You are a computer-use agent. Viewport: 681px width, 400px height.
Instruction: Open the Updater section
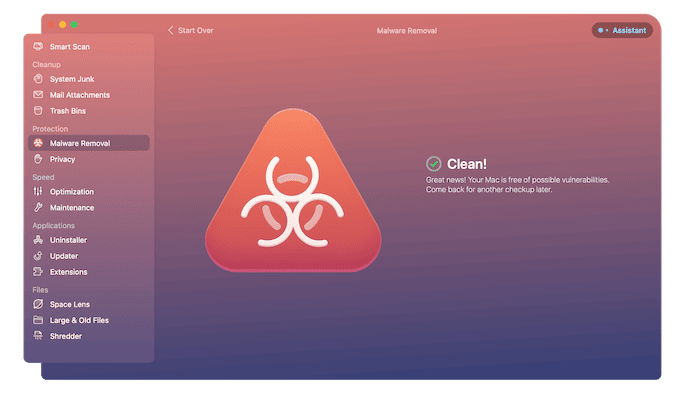89,255
